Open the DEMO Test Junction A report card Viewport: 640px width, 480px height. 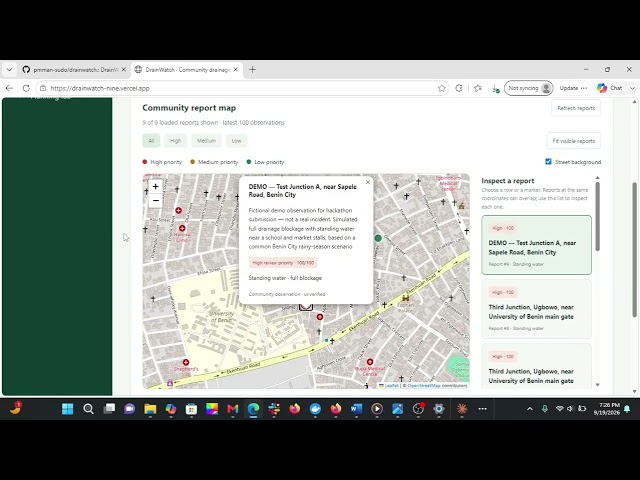536,245
